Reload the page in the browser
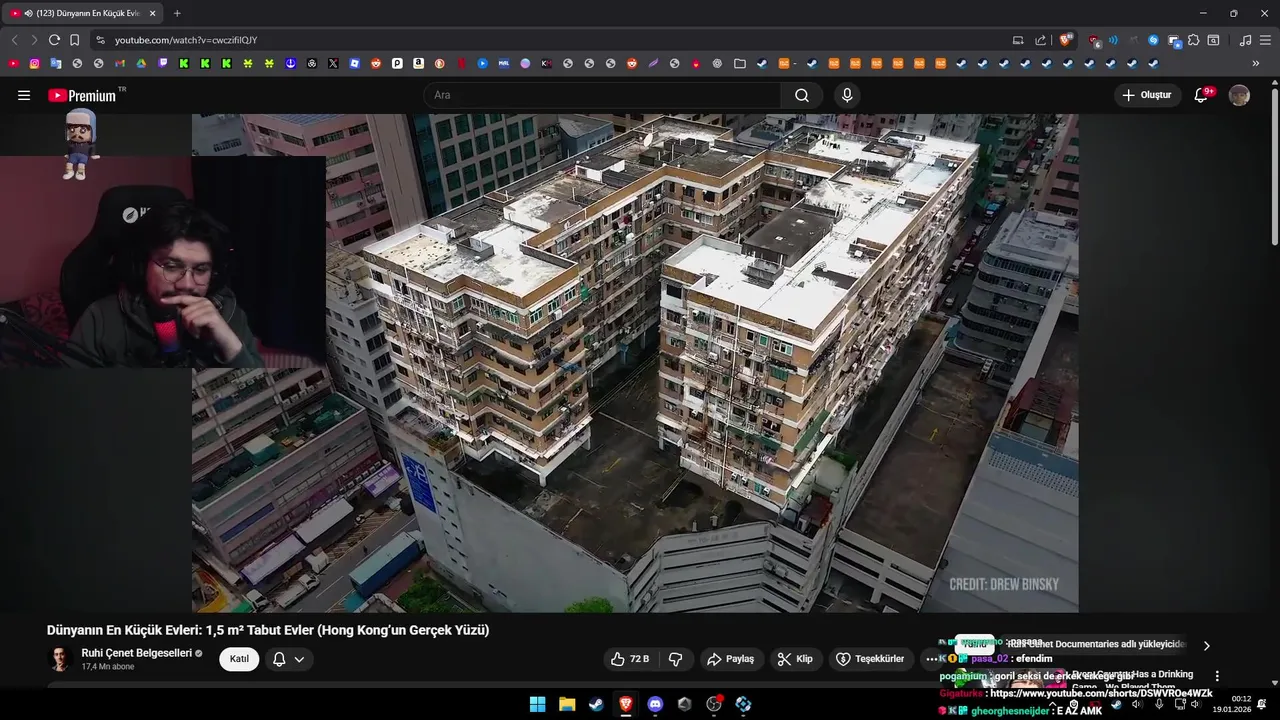 click(54, 40)
